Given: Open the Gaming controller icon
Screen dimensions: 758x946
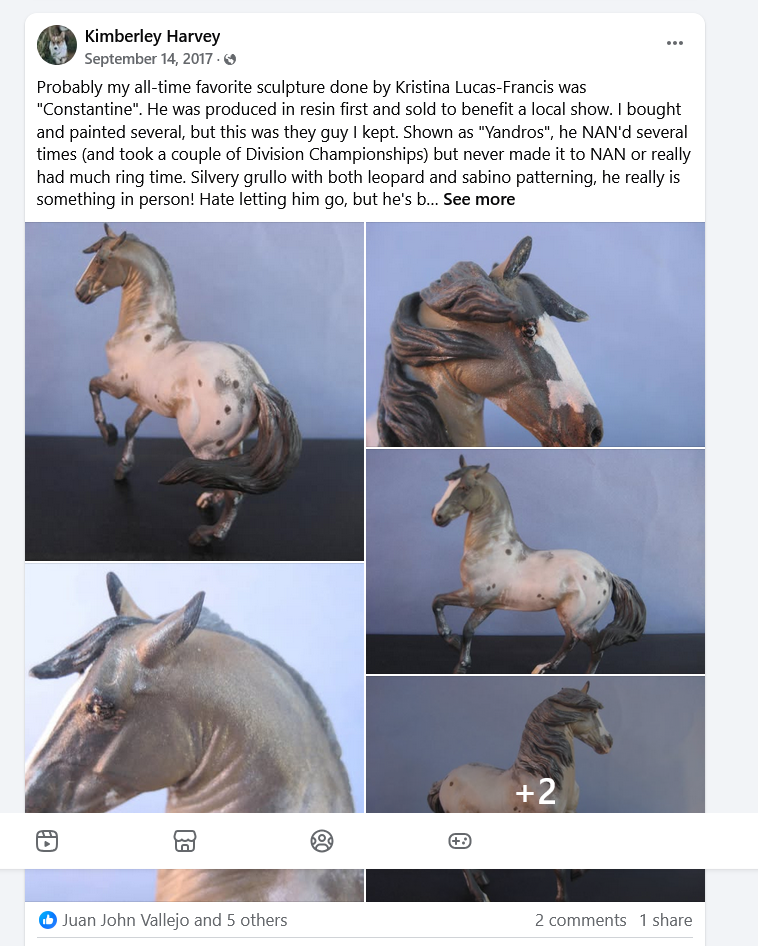Looking at the screenshot, I should [459, 840].
